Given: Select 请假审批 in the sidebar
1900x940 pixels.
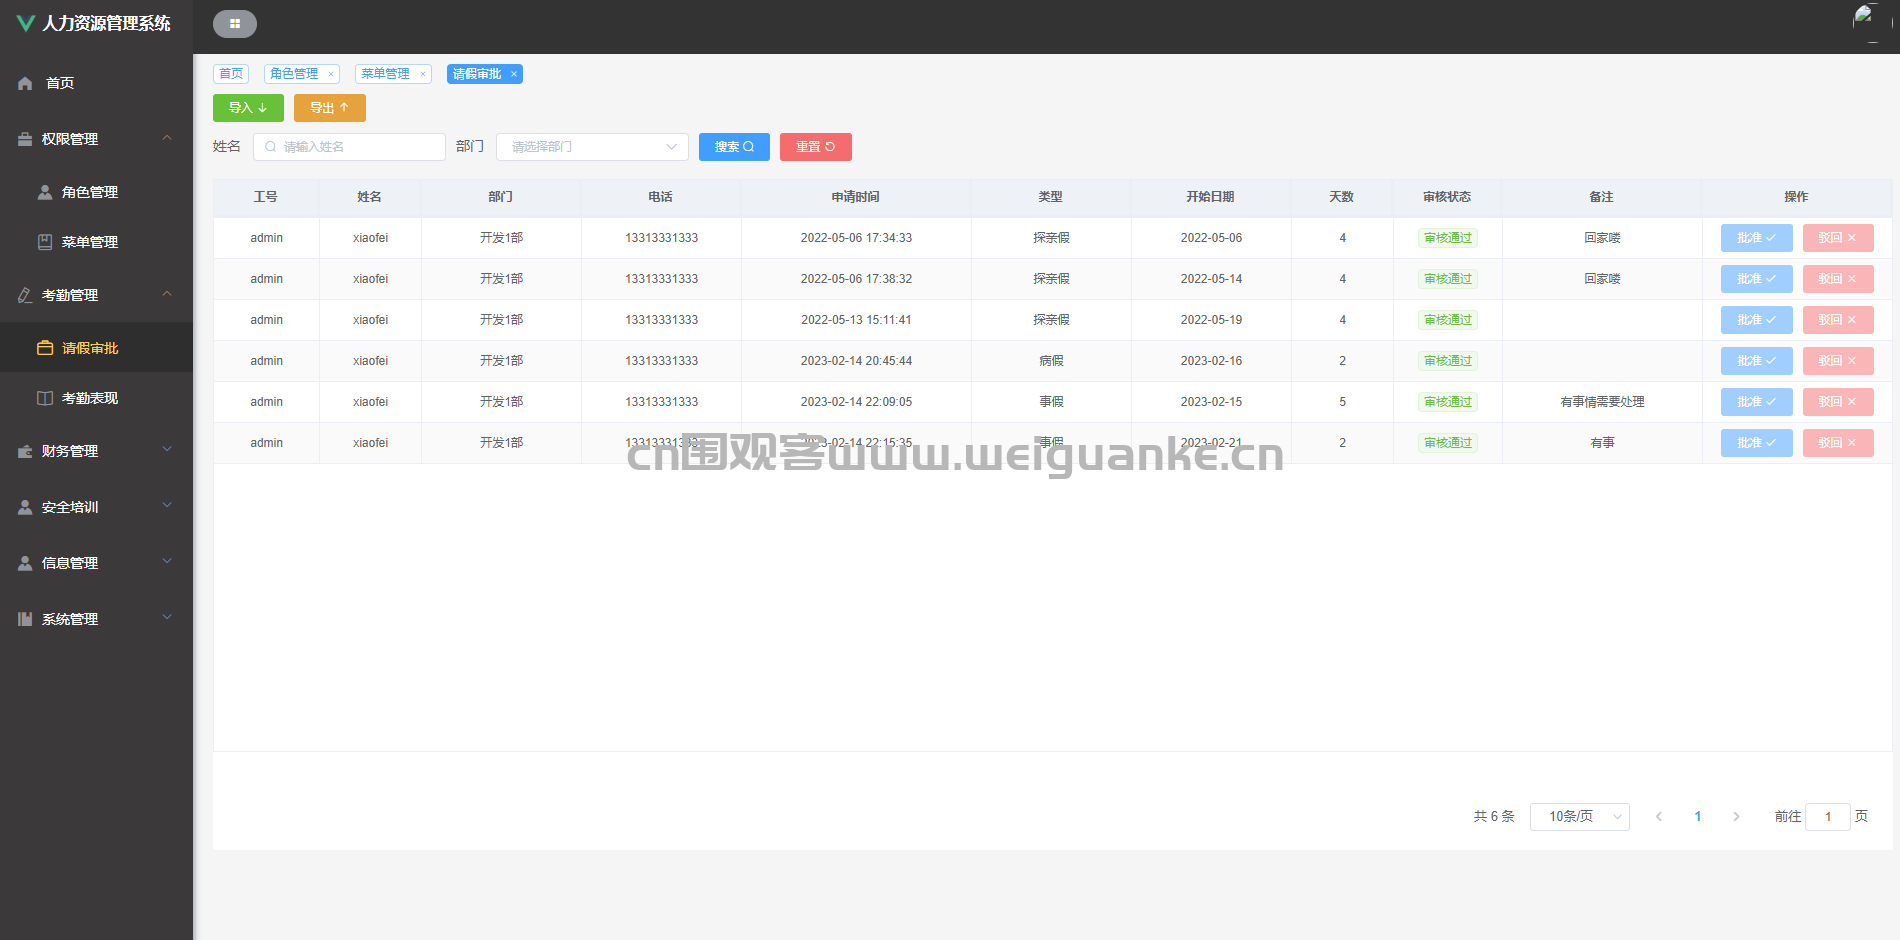Looking at the screenshot, I should [x=96, y=348].
